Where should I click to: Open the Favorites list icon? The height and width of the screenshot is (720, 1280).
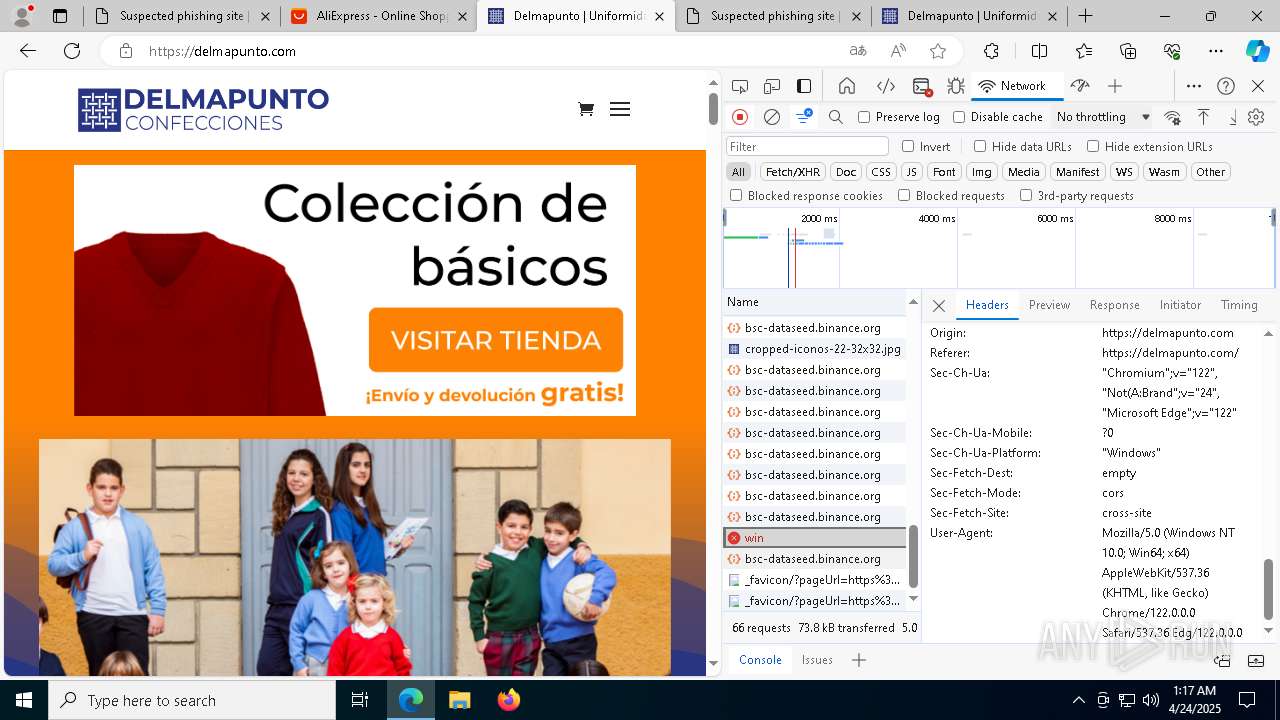[x=1084, y=51]
